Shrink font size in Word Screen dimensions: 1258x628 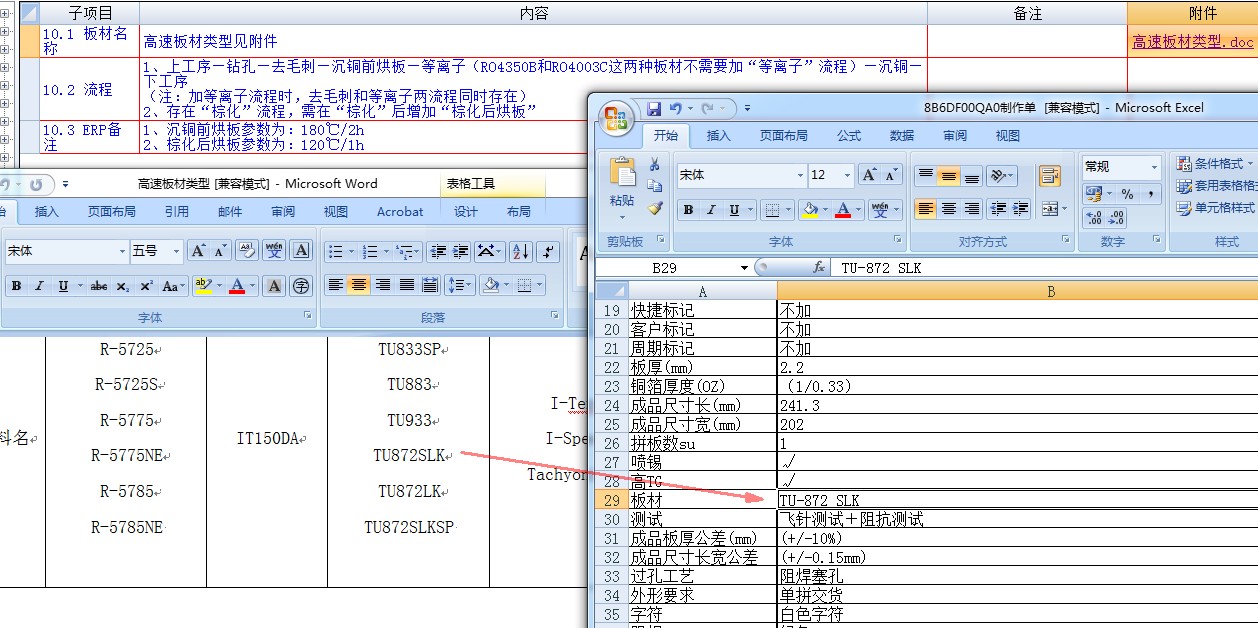[x=220, y=251]
